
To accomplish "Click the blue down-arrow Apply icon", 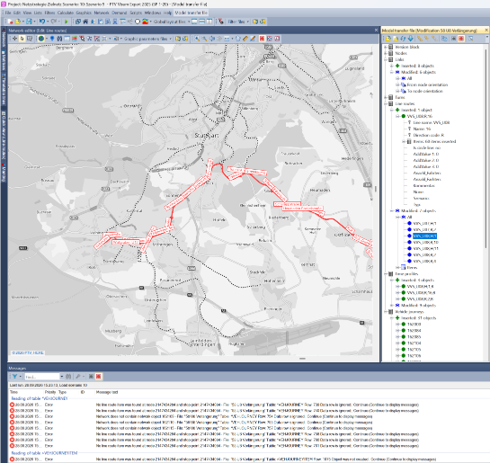I will (411, 39).
